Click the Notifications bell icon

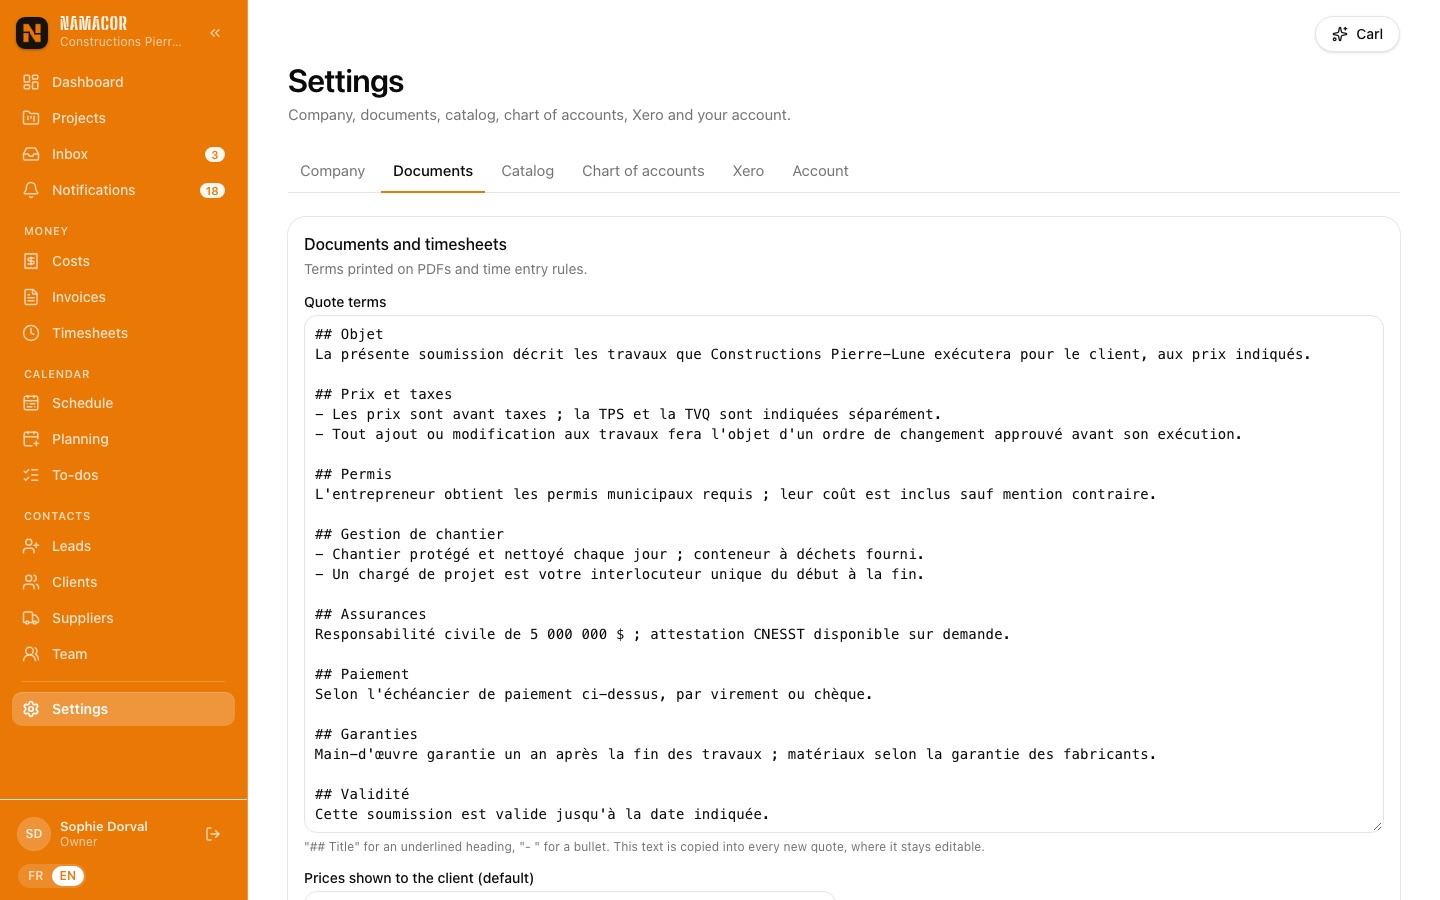tap(31, 190)
